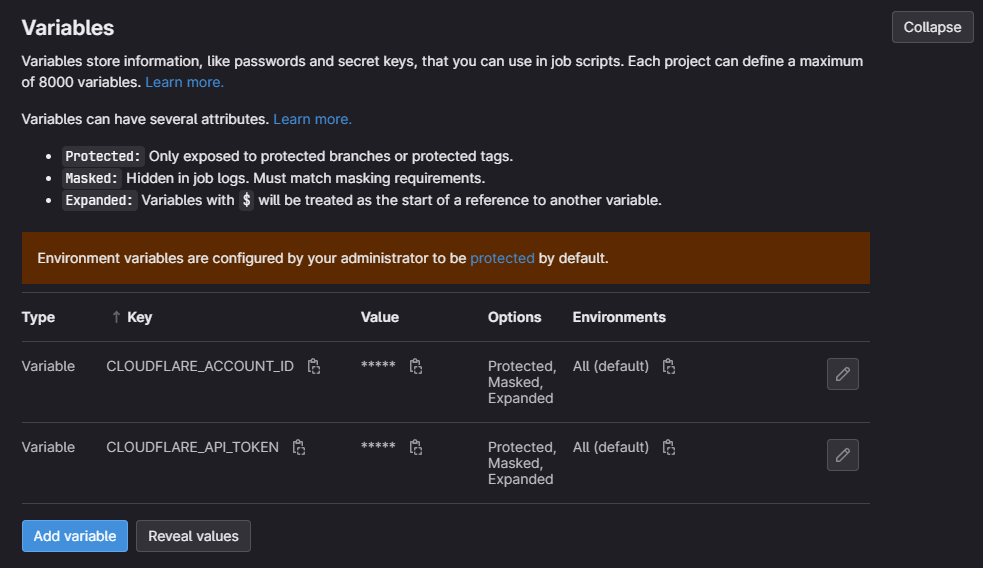Click the CLOUDFLARE_ACCOUNT_ID key text
Viewport: 983px width, 568px height.
(200, 366)
